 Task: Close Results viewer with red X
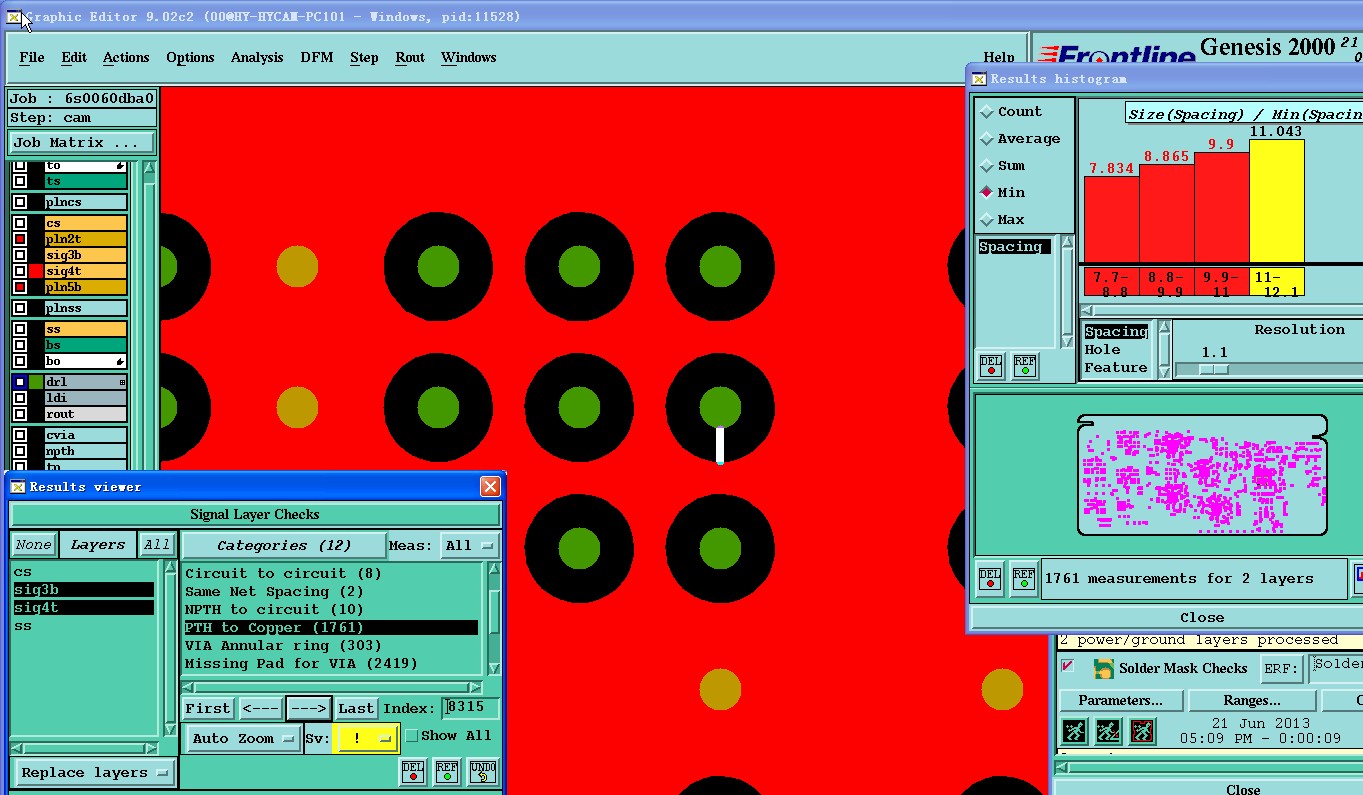pos(490,487)
